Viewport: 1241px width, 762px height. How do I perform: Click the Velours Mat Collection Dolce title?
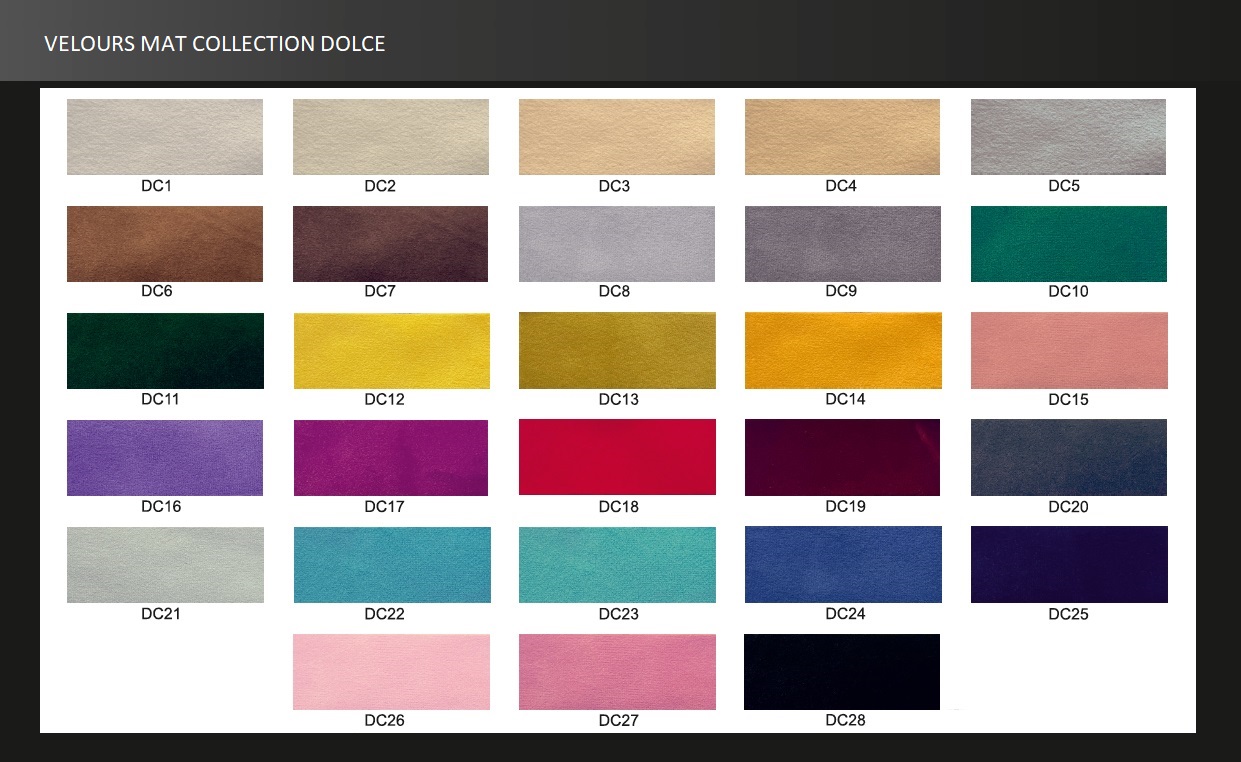click(215, 44)
